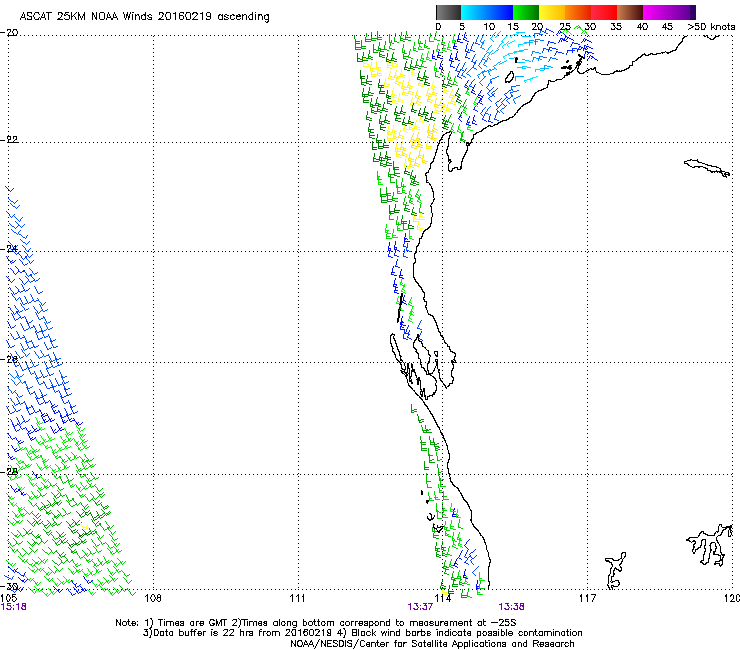
Task: Click the longitude label '108'
Action: coord(153,598)
